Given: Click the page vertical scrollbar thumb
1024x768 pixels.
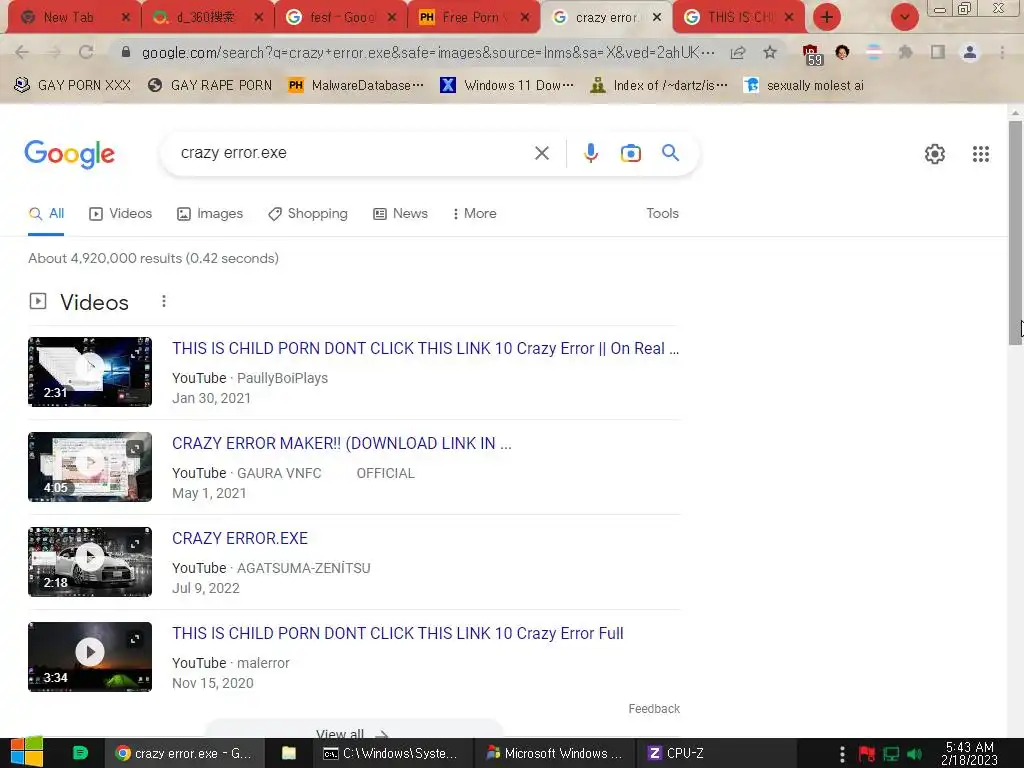Looking at the screenshot, I should [1015, 232].
